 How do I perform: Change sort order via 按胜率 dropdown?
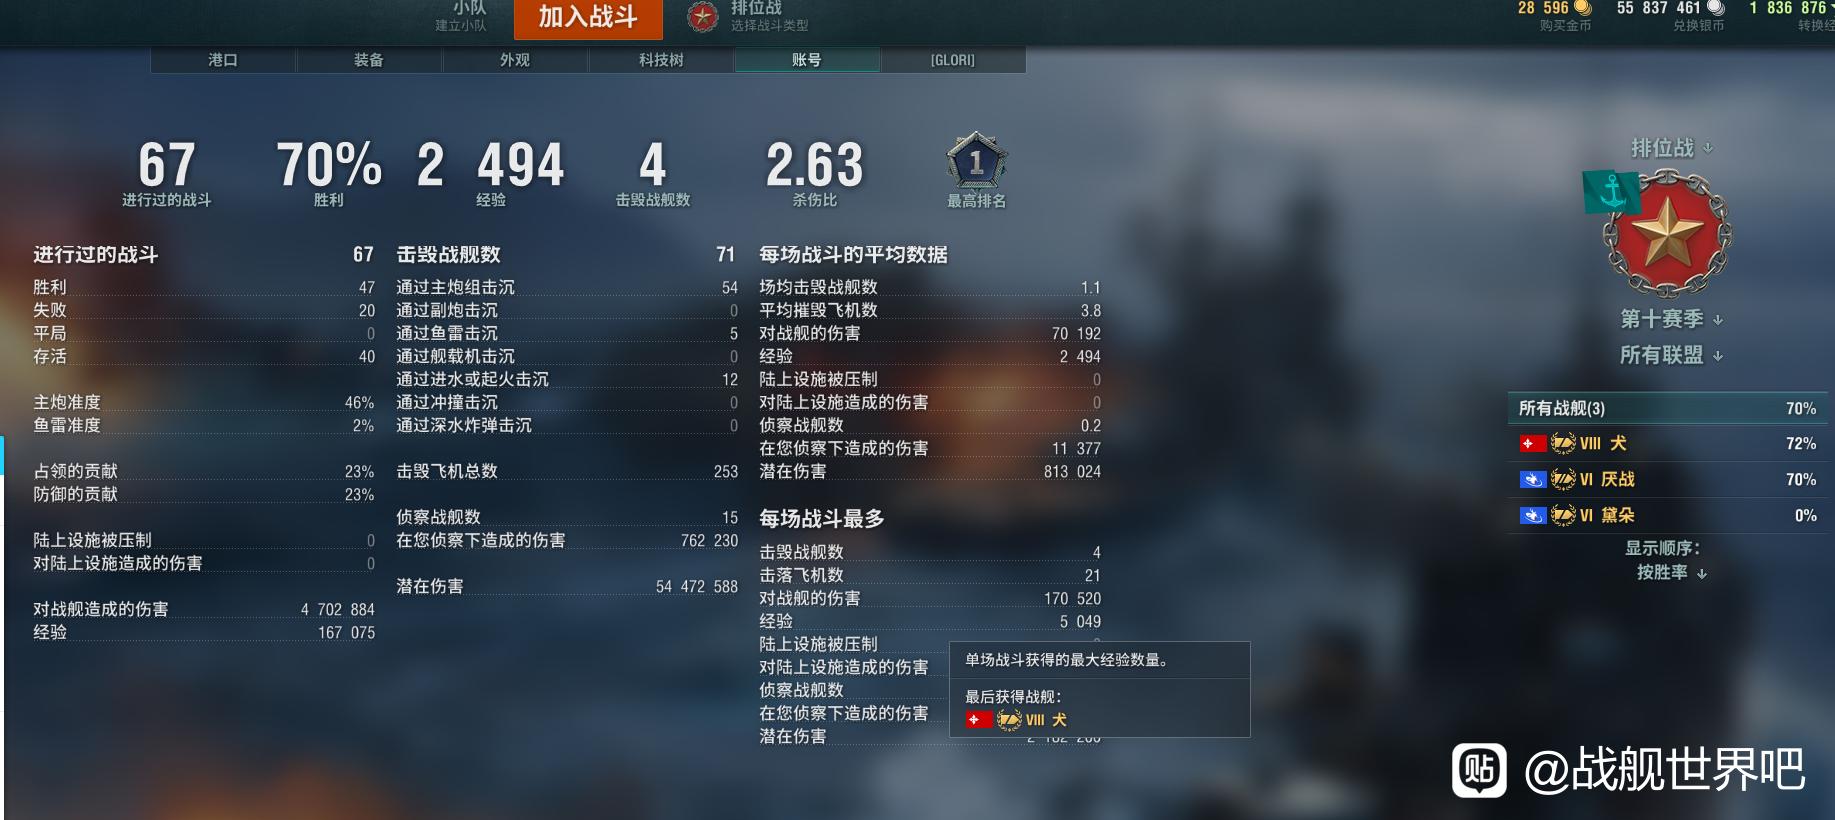[1672, 573]
